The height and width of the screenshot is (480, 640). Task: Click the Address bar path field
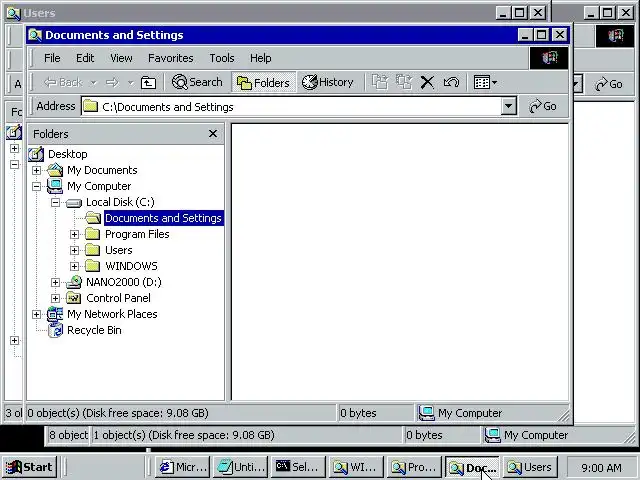click(x=291, y=107)
